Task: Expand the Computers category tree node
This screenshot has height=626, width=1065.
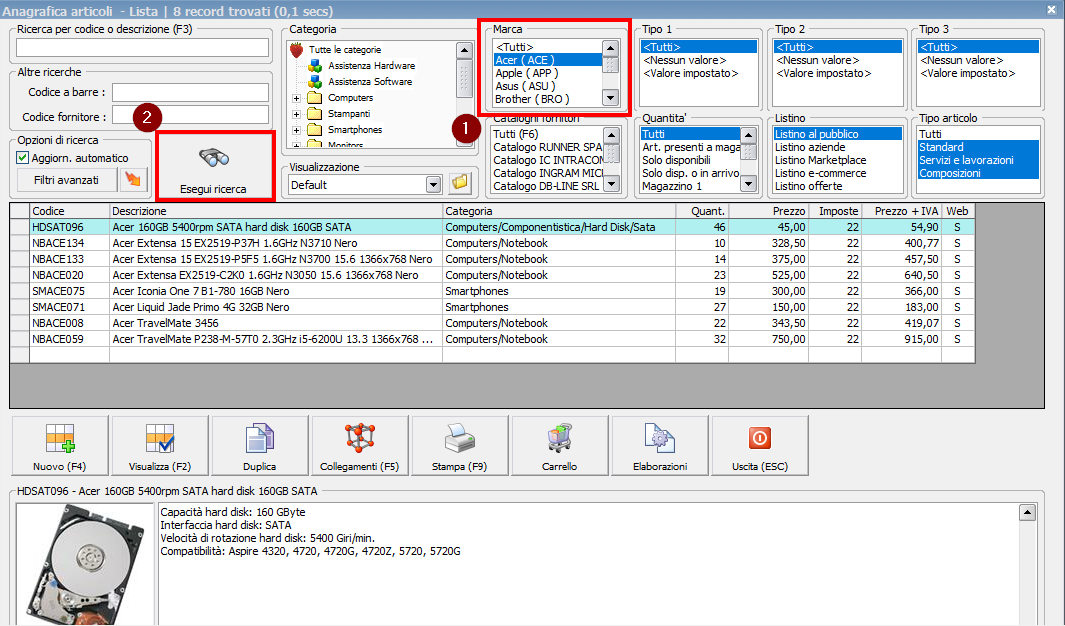Action: [x=296, y=98]
